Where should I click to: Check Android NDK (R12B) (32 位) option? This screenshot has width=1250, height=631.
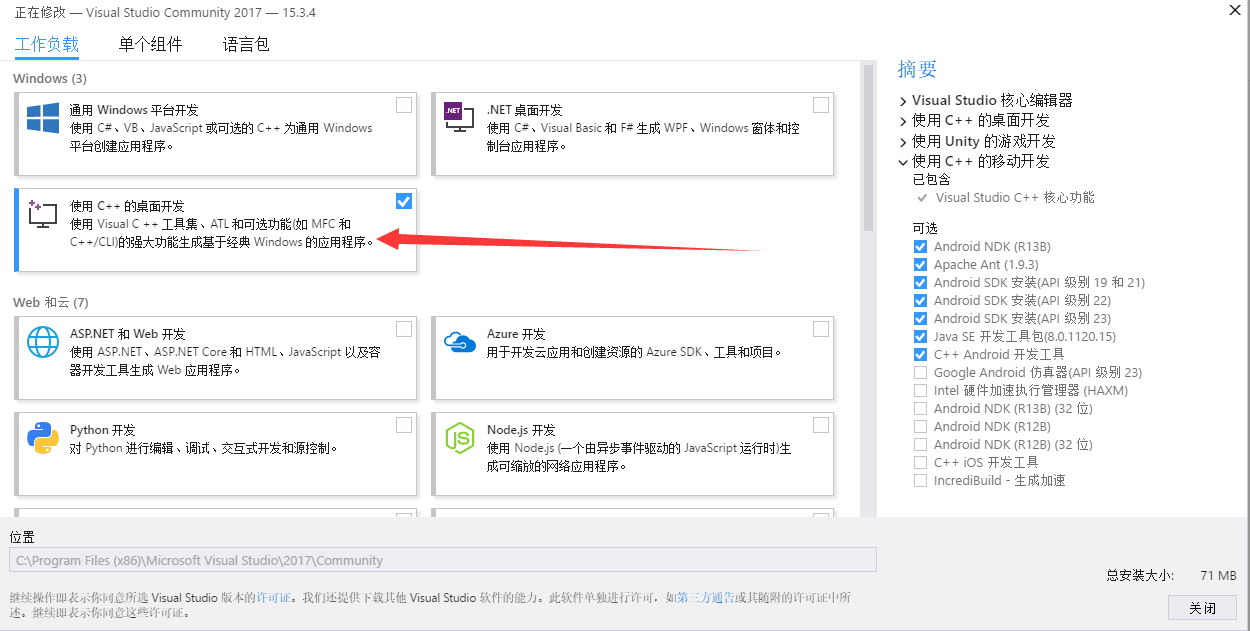tap(920, 445)
